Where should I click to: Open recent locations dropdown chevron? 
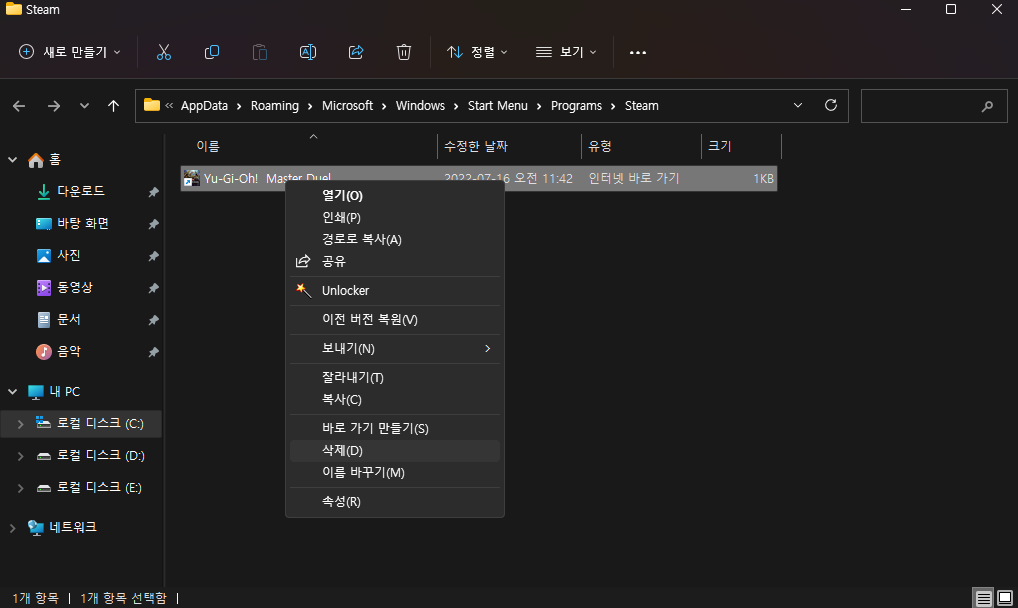(84, 106)
